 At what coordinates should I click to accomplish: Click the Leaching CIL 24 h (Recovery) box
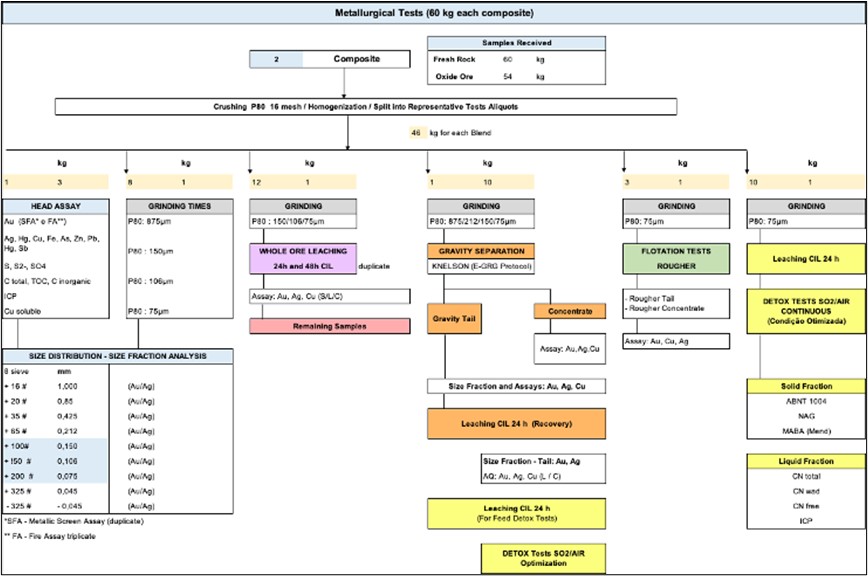(x=516, y=423)
